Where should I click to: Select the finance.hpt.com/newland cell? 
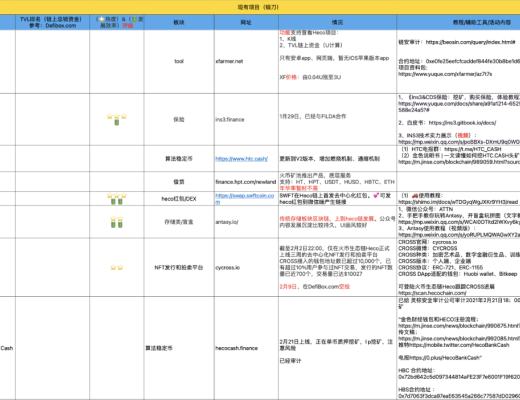point(246,182)
